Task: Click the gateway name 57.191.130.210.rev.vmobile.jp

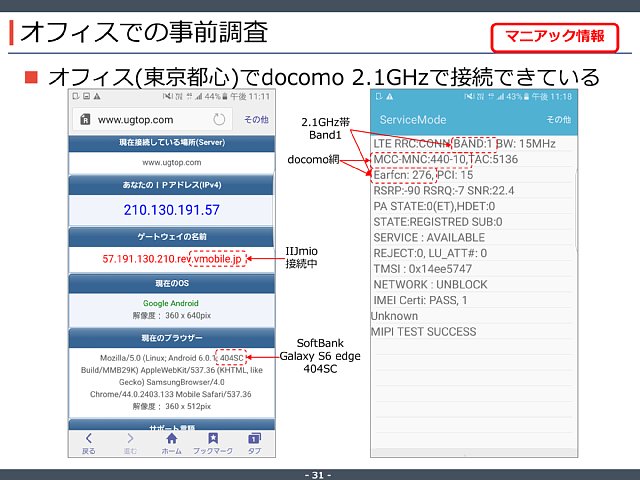Action: (x=172, y=259)
